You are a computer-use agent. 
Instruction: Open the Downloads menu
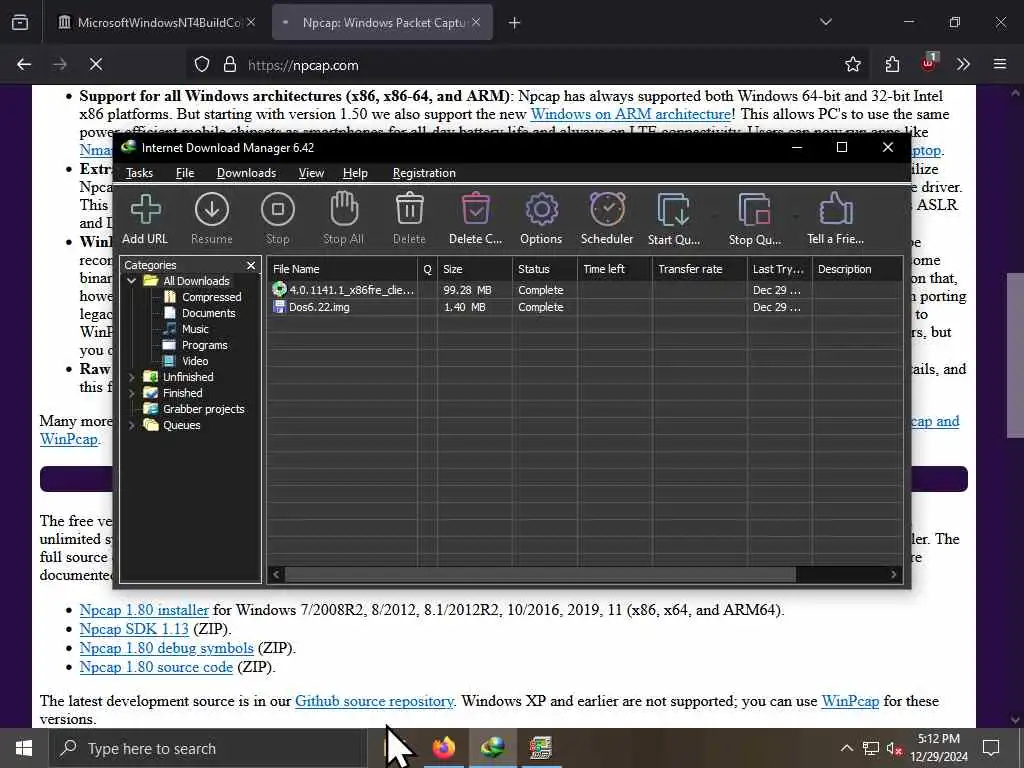(x=246, y=173)
